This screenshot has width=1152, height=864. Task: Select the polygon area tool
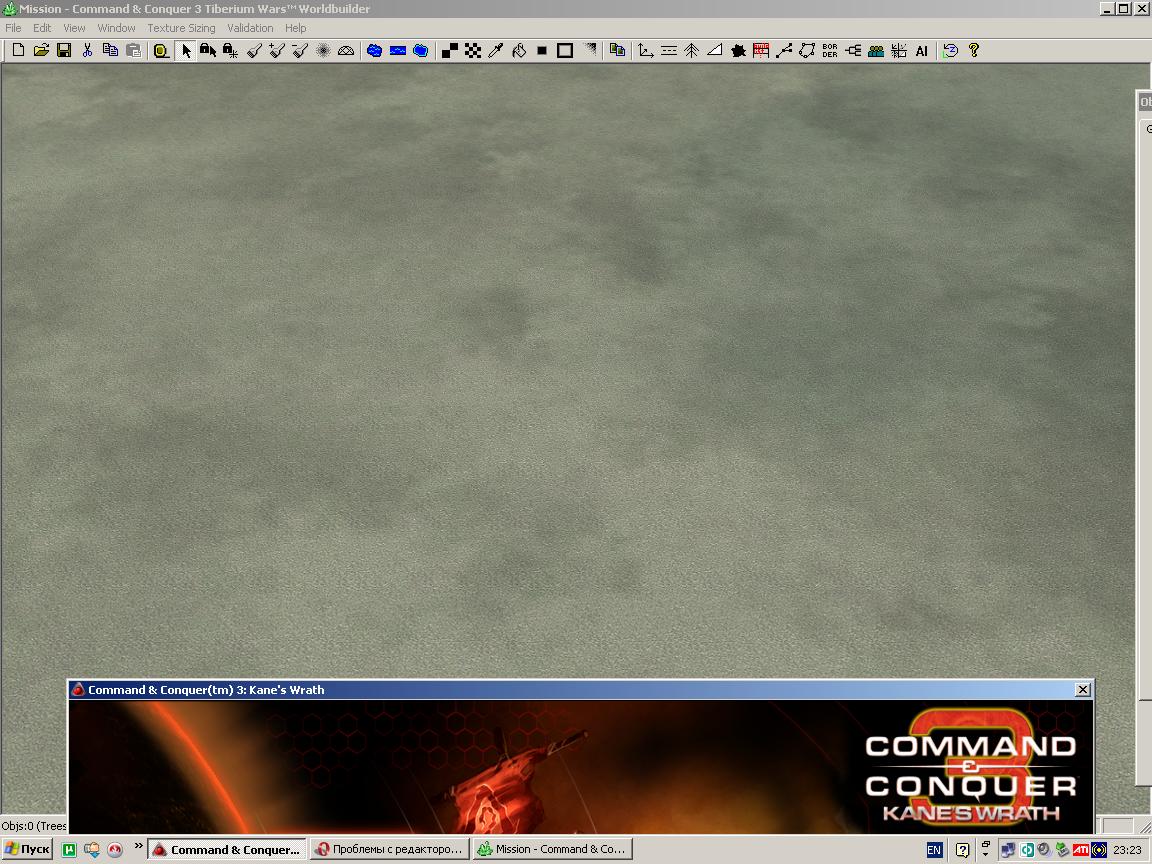coord(807,50)
